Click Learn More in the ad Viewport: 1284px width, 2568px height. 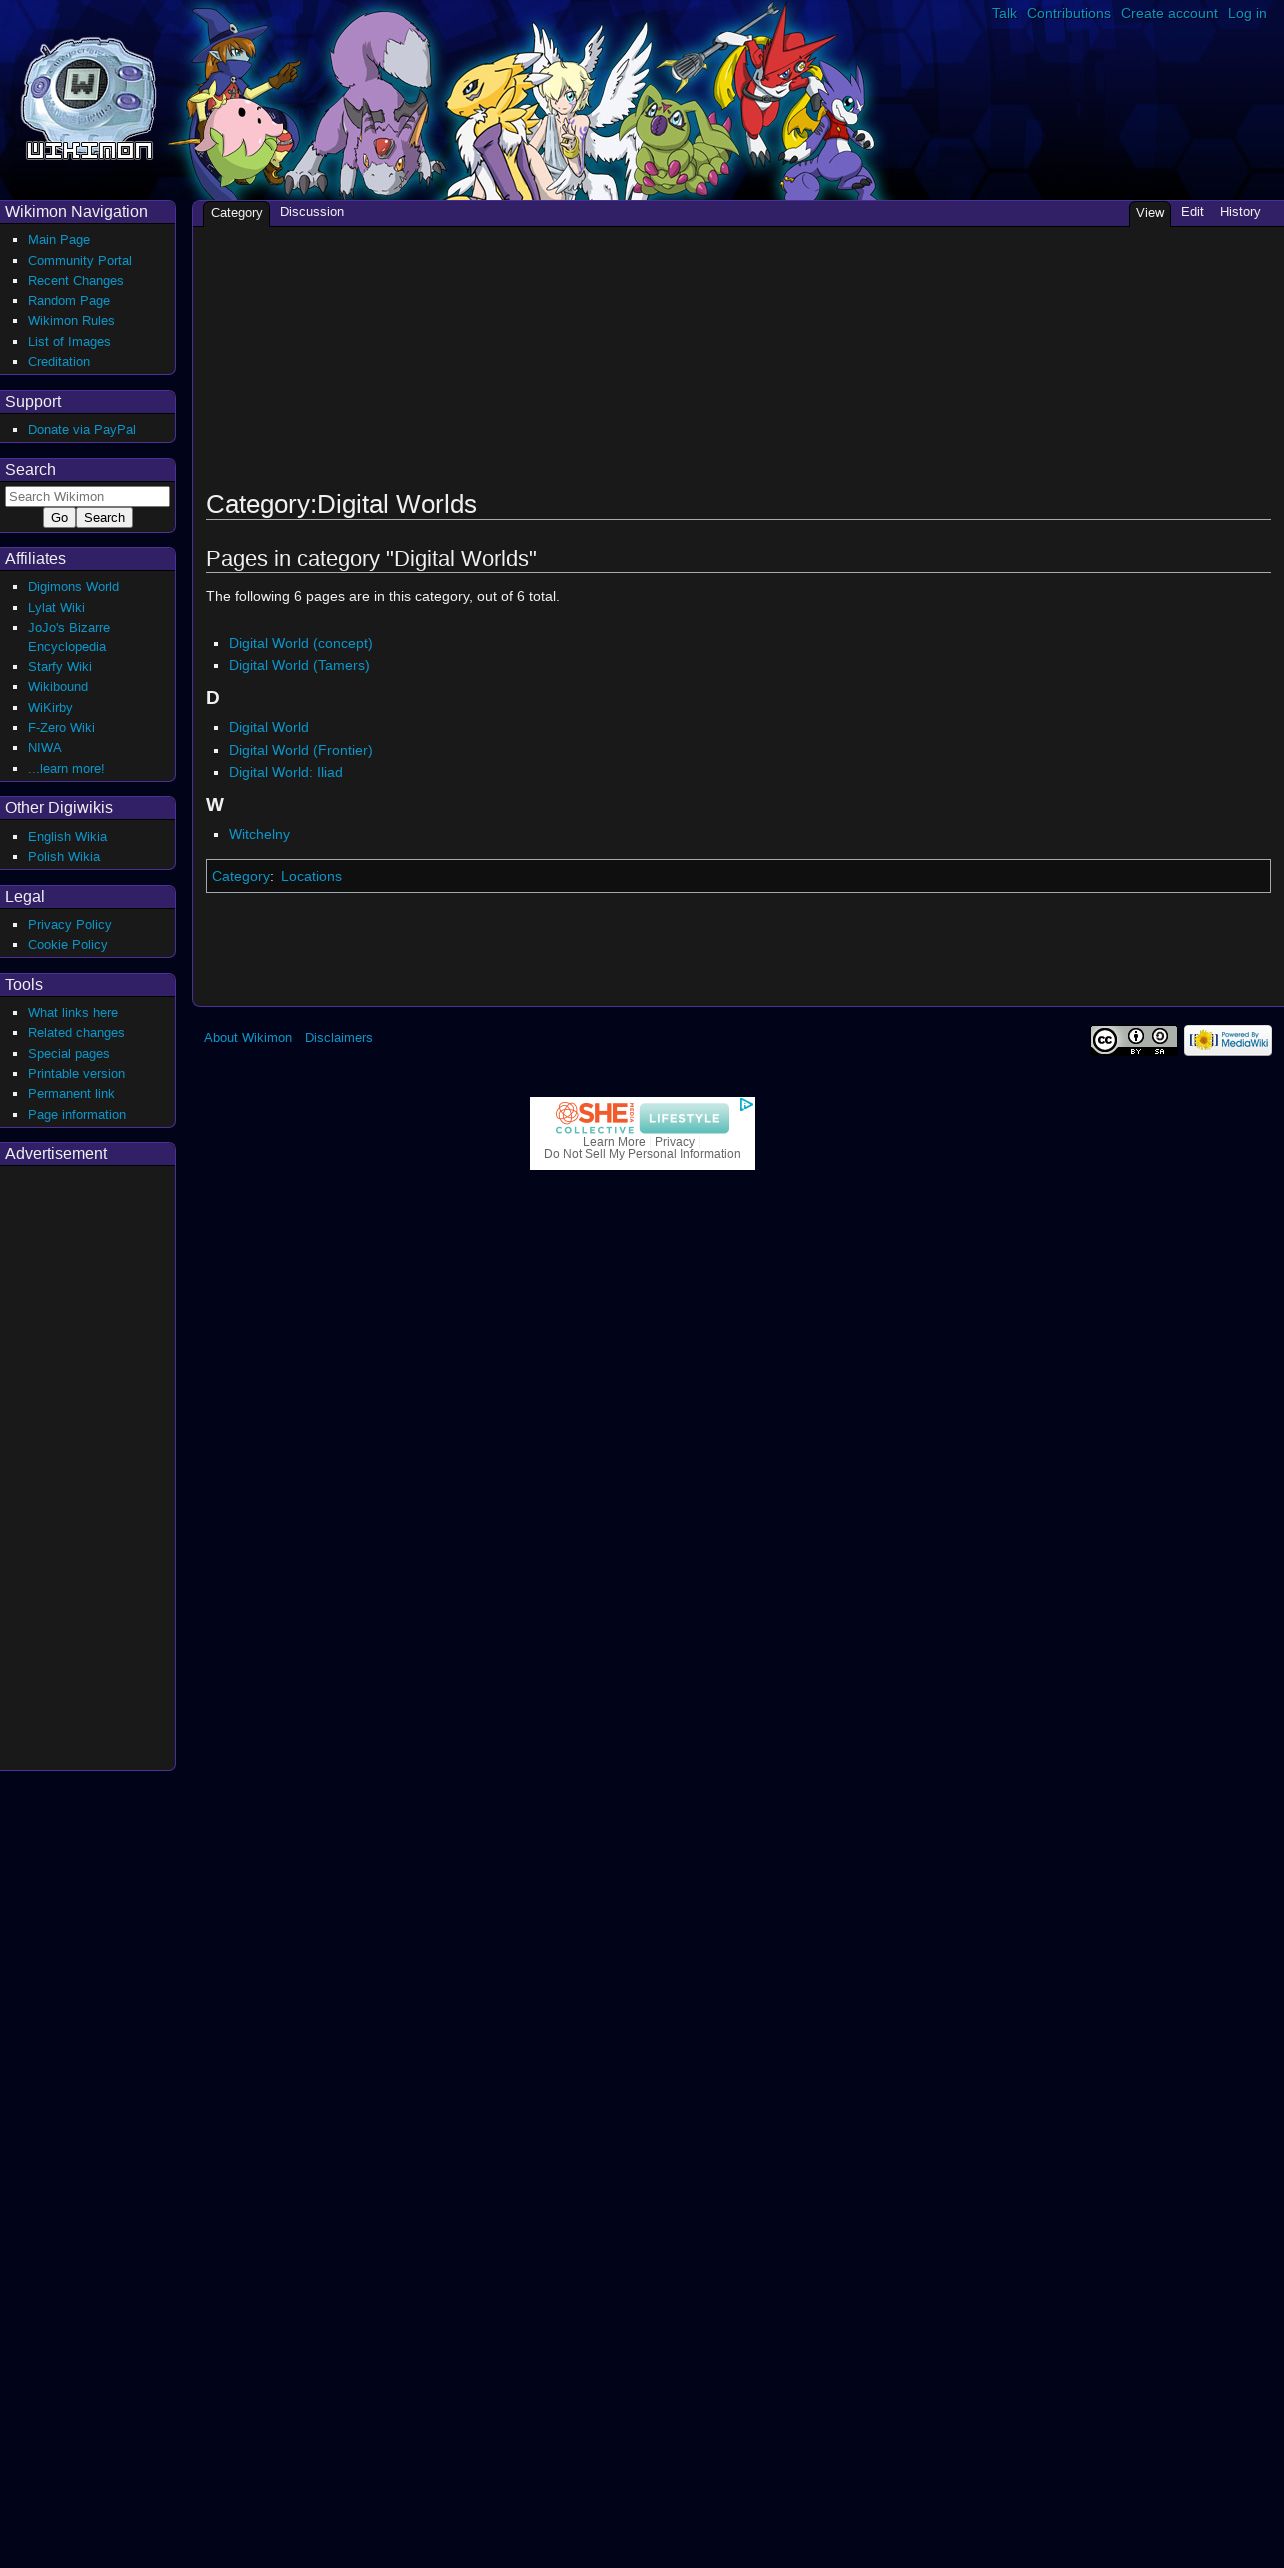pyautogui.click(x=614, y=1142)
